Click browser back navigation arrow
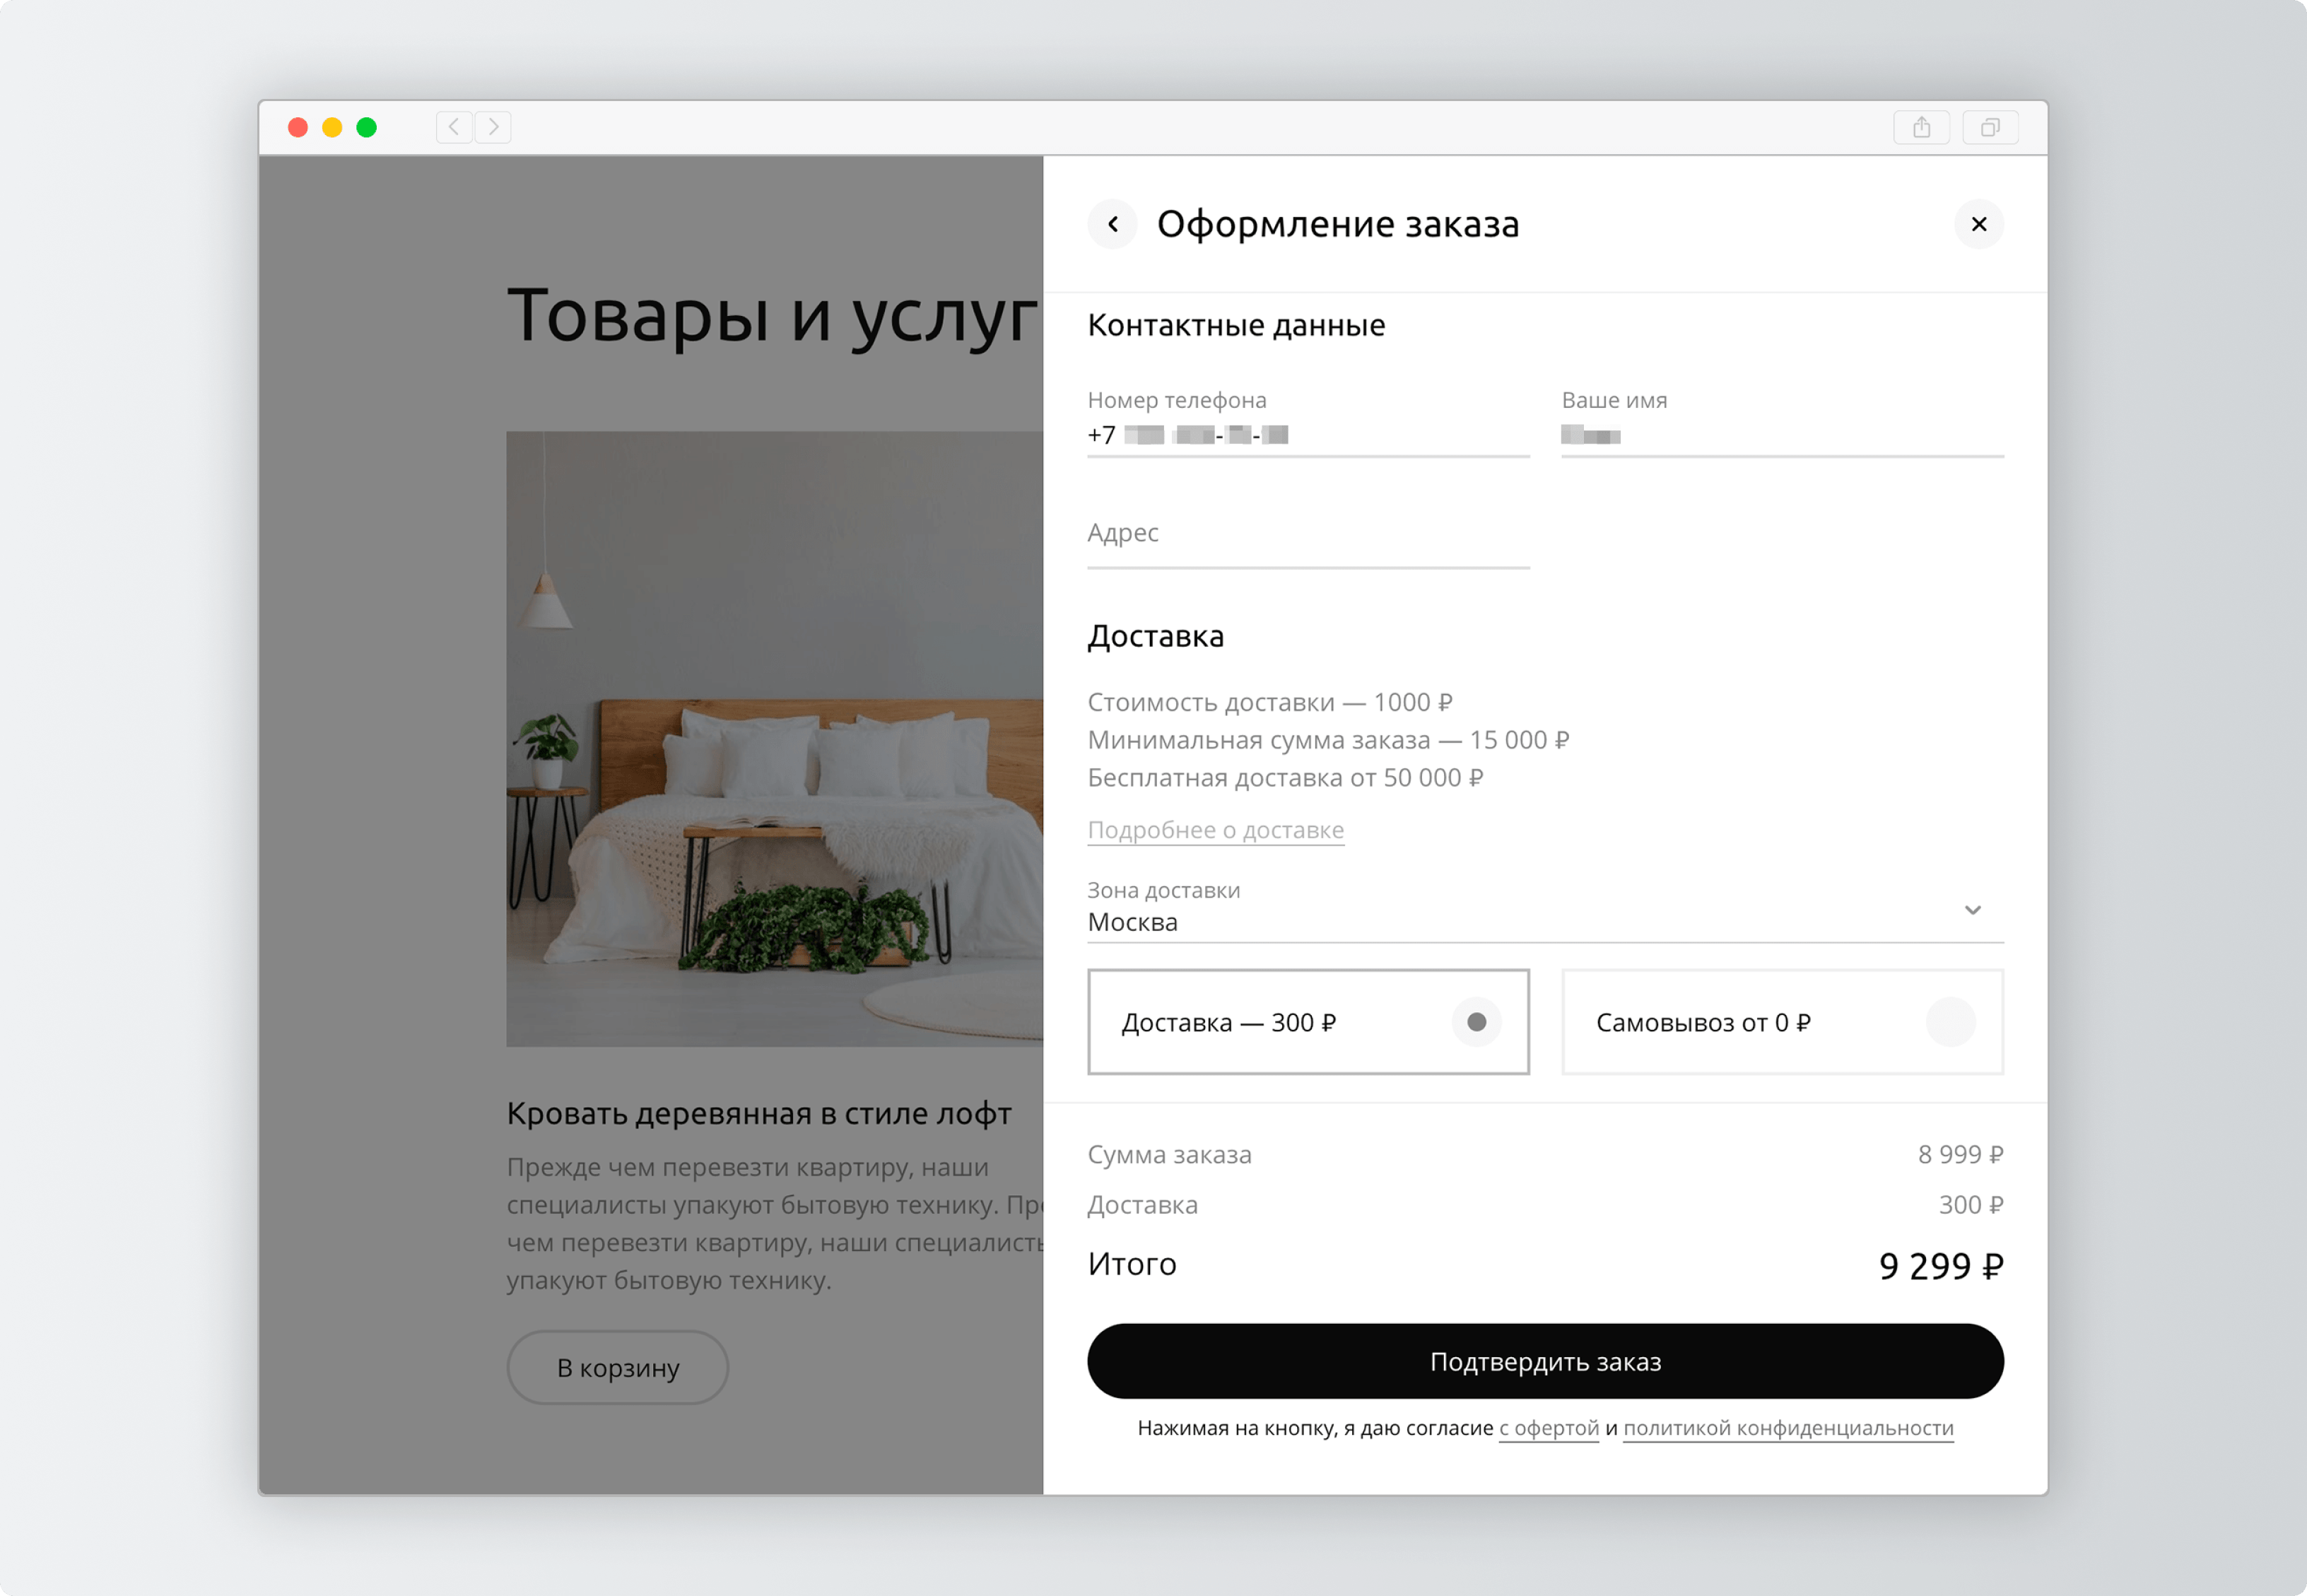This screenshot has height=1596, width=2307. pos(455,127)
